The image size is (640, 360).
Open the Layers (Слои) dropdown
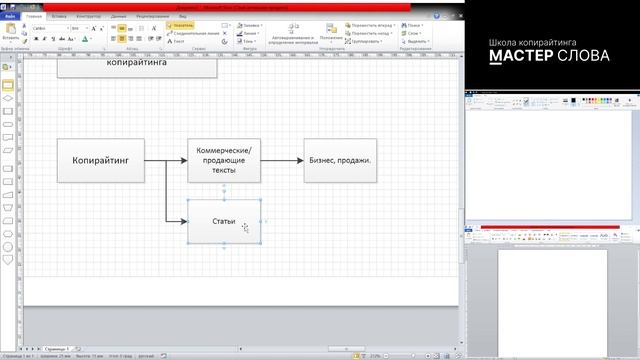tap(411, 33)
